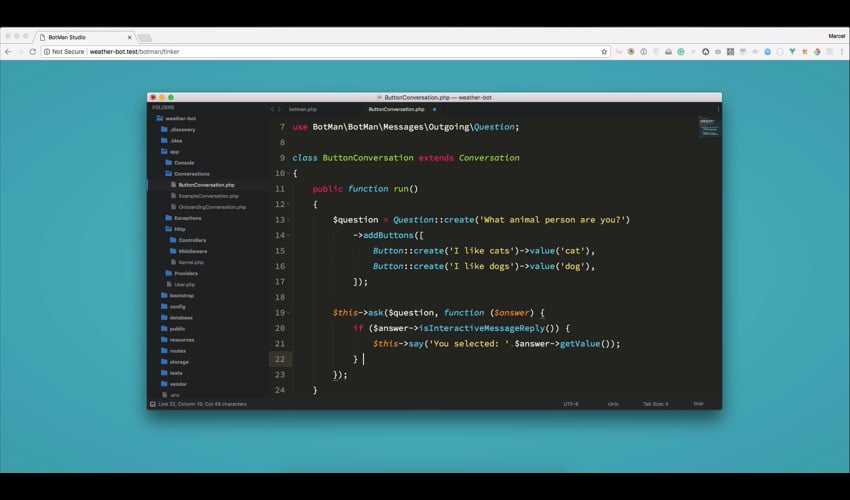Expand the .idea folder
Viewport: 850px width, 500px height.
(x=172, y=140)
